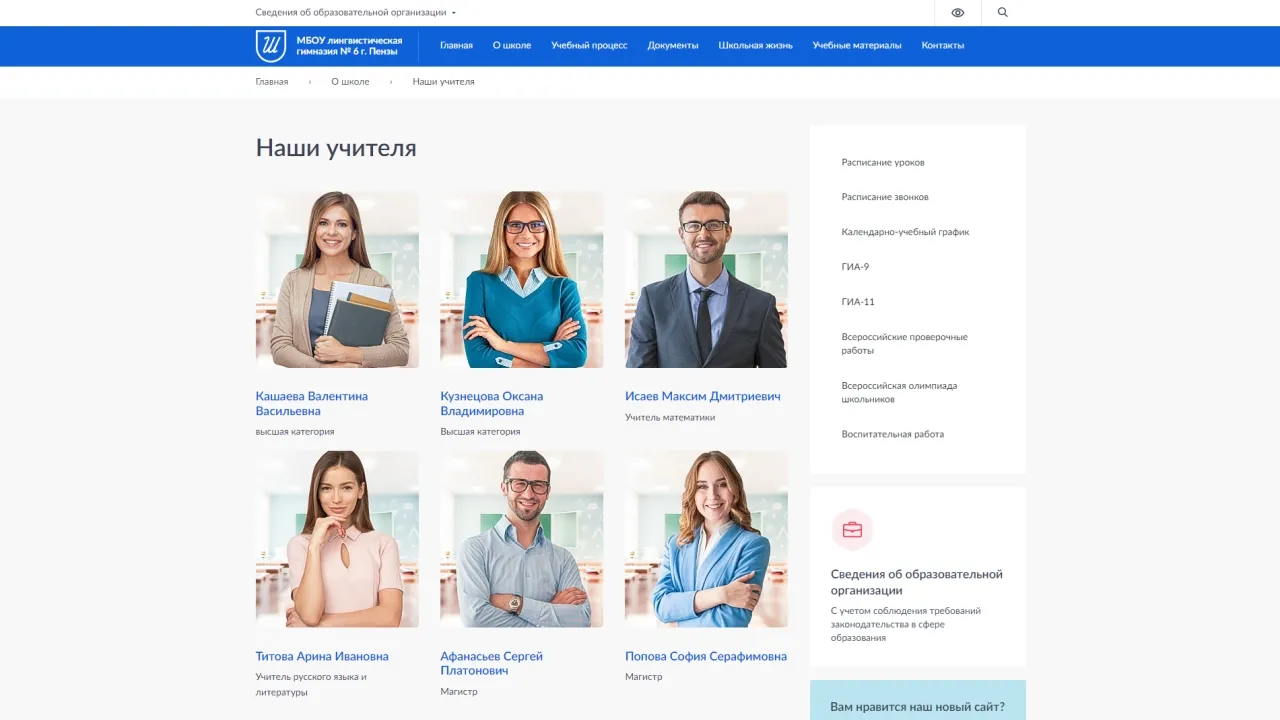Image resolution: width=1280 pixels, height=720 pixels.
Task: Open teacher profile 'Кашаева Валентина Васильевна'
Action: (x=312, y=404)
